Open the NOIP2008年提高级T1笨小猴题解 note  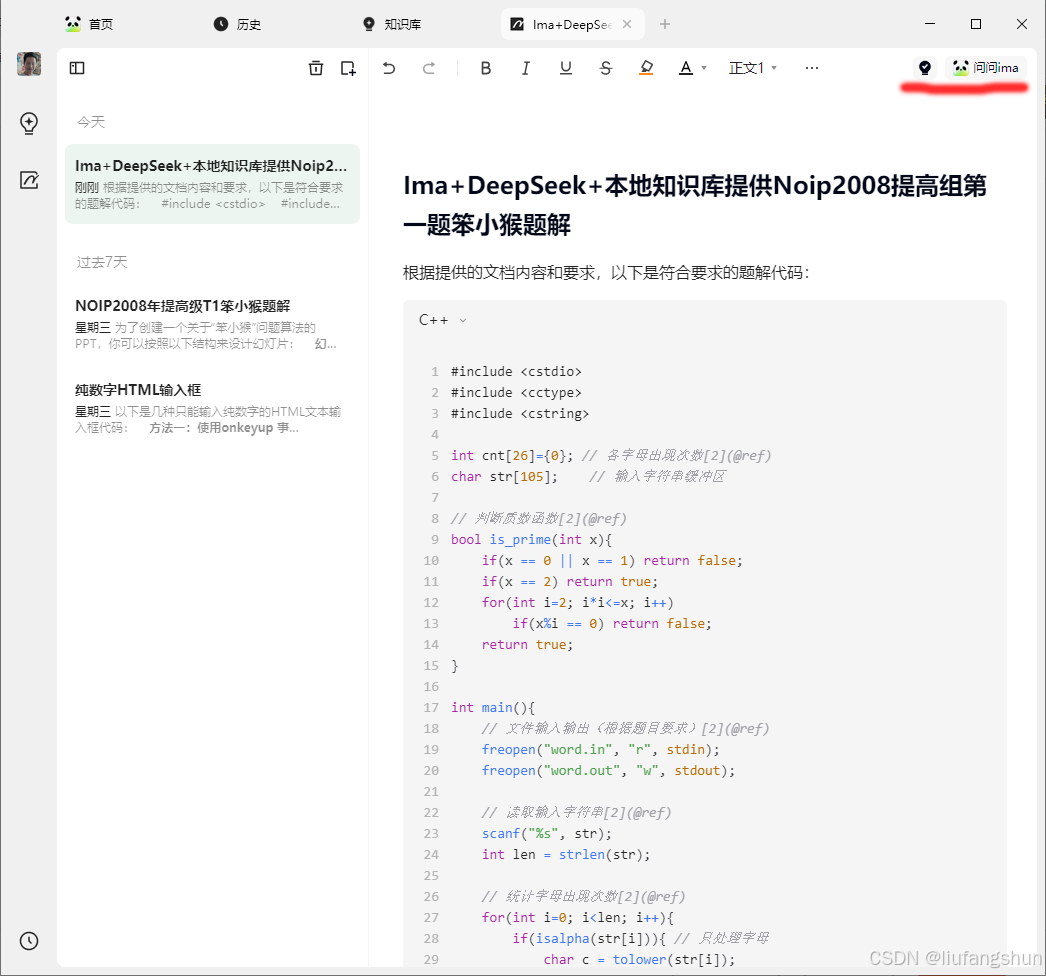click(x=212, y=324)
